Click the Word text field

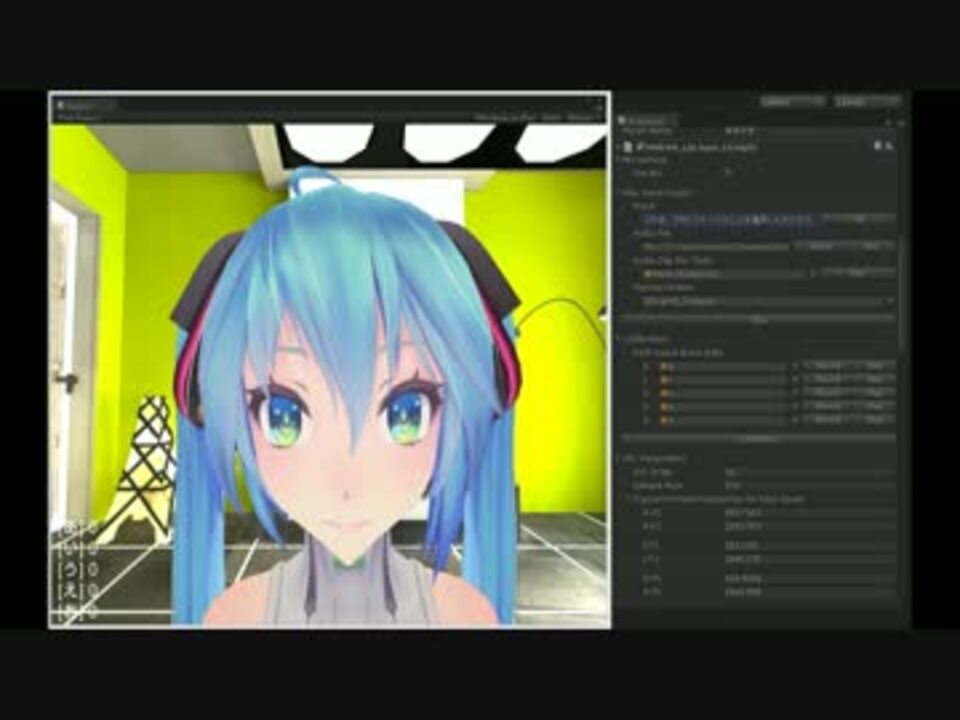[x=730, y=219]
